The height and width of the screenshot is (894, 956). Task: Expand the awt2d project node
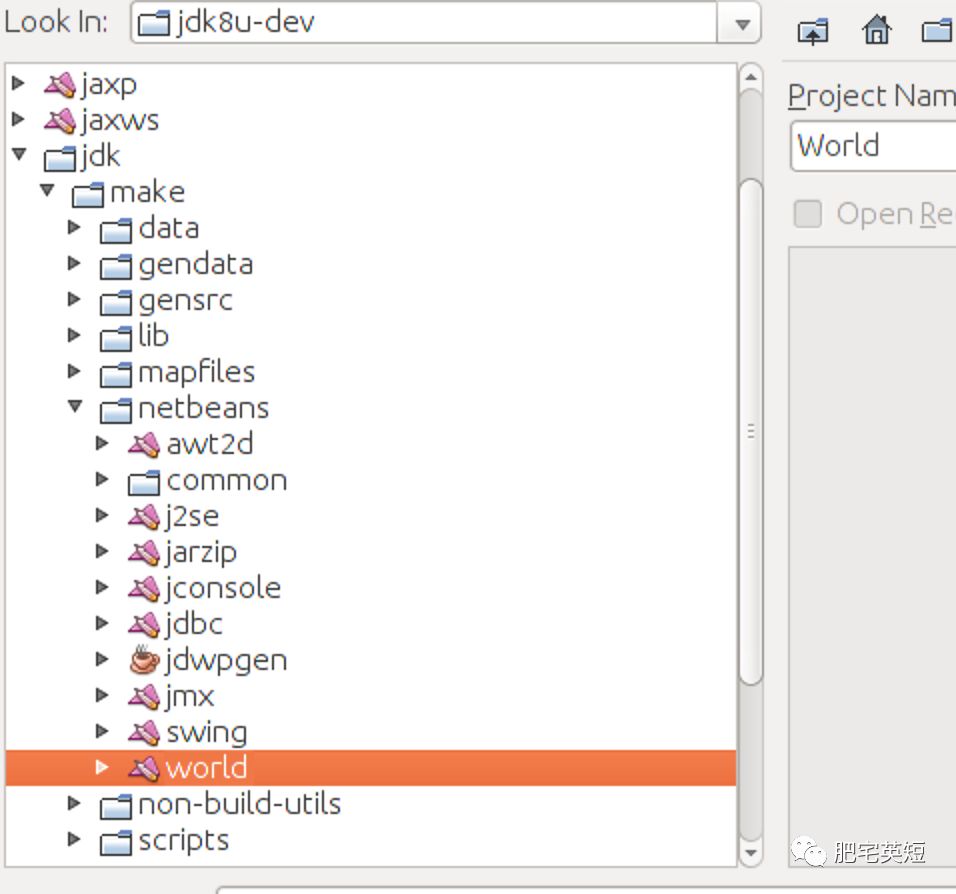point(102,443)
